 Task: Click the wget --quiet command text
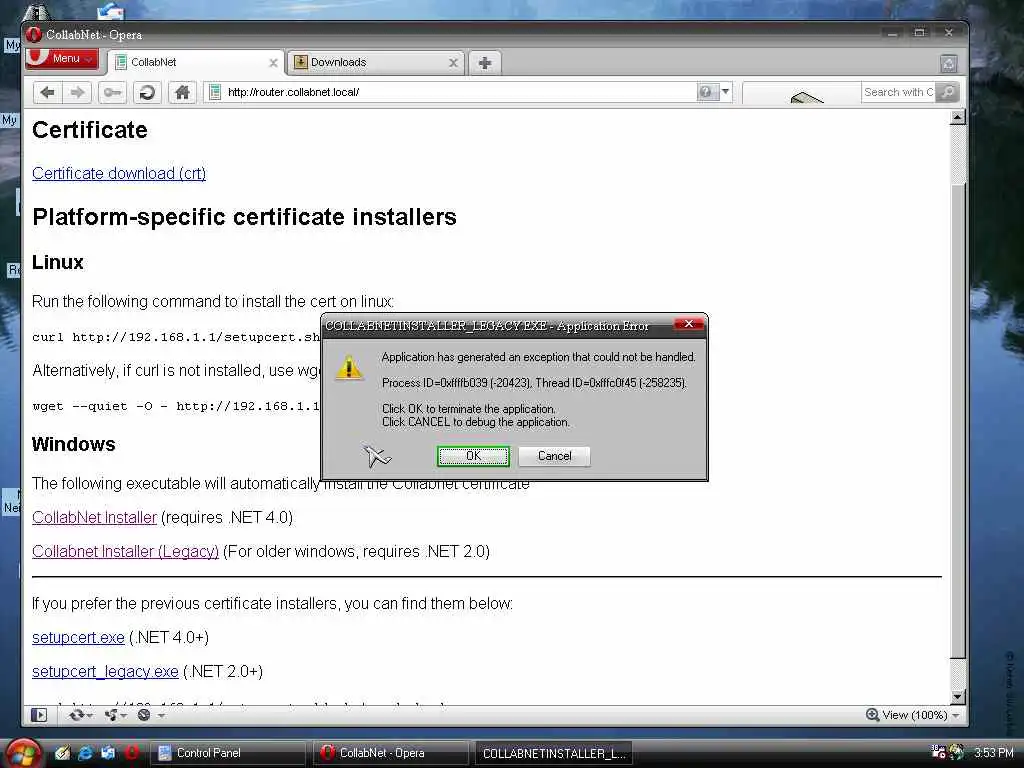pyautogui.click(x=176, y=406)
